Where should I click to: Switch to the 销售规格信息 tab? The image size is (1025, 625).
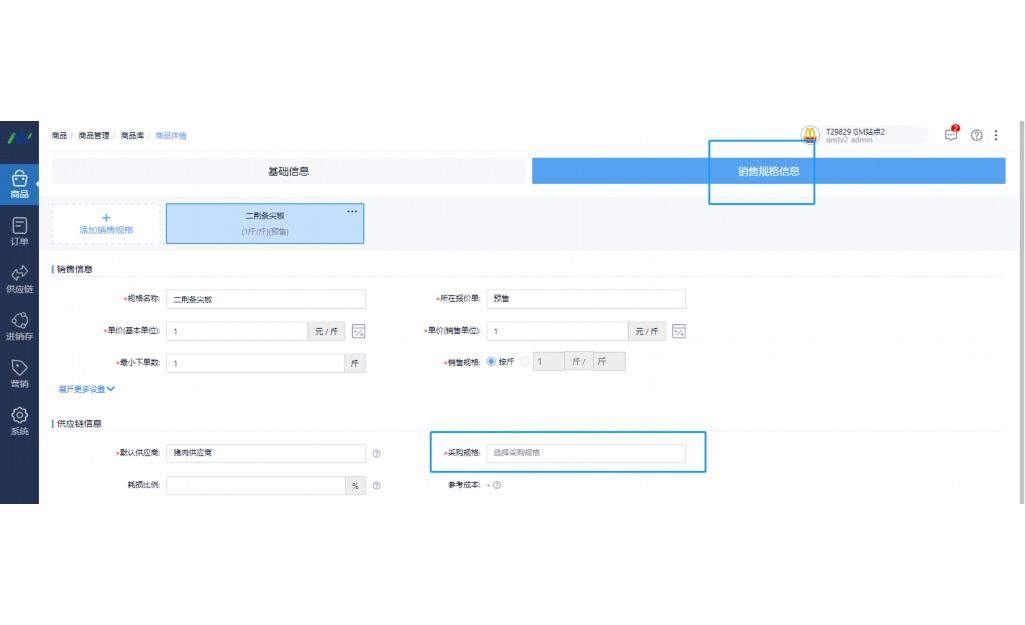click(x=768, y=171)
